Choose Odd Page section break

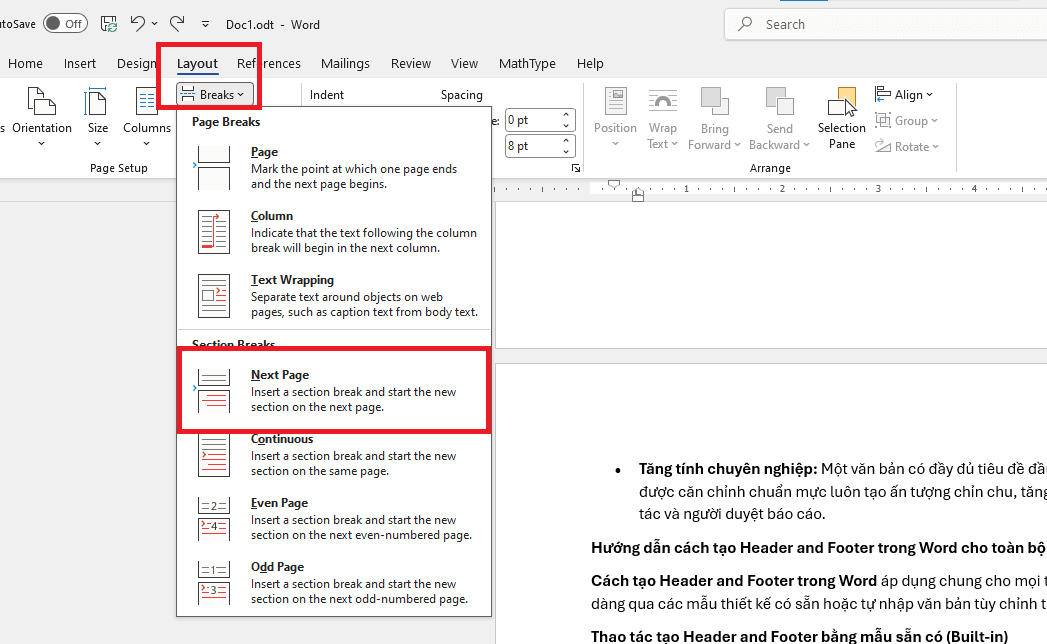click(334, 583)
